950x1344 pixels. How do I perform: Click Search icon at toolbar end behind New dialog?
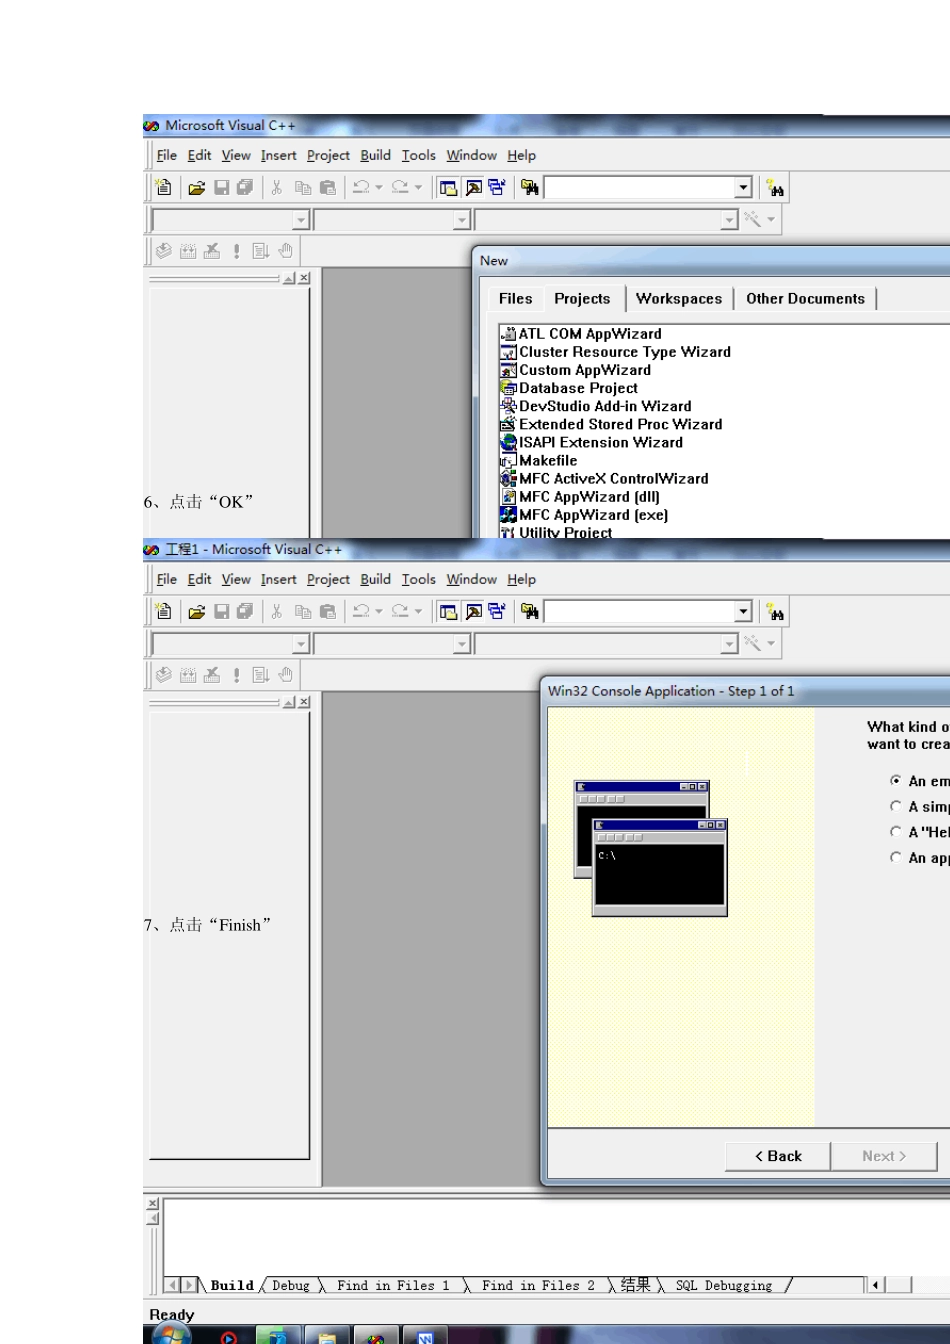click(x=775, y=188)
